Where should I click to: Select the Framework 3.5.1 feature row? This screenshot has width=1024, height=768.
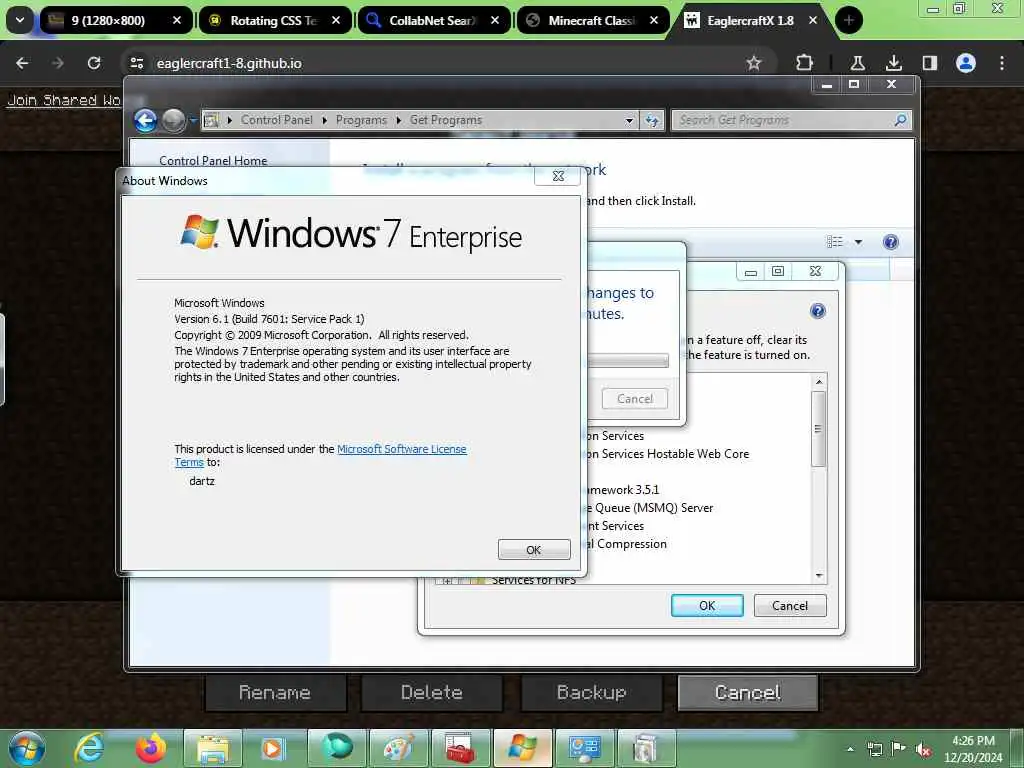coord(623,490)
